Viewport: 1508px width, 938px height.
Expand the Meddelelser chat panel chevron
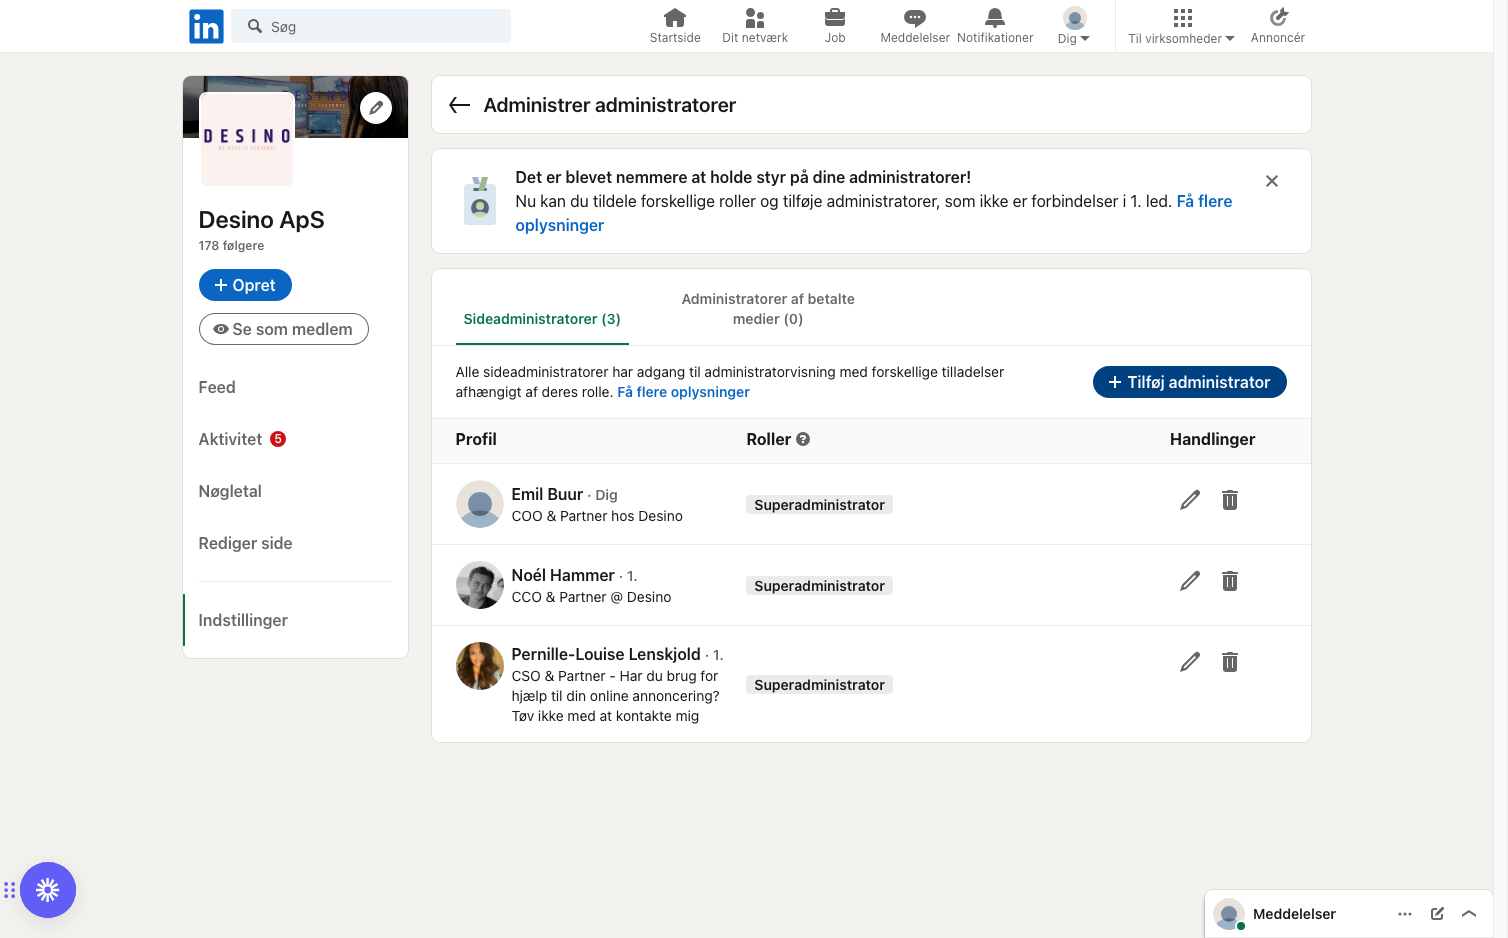coord(1469,914)
